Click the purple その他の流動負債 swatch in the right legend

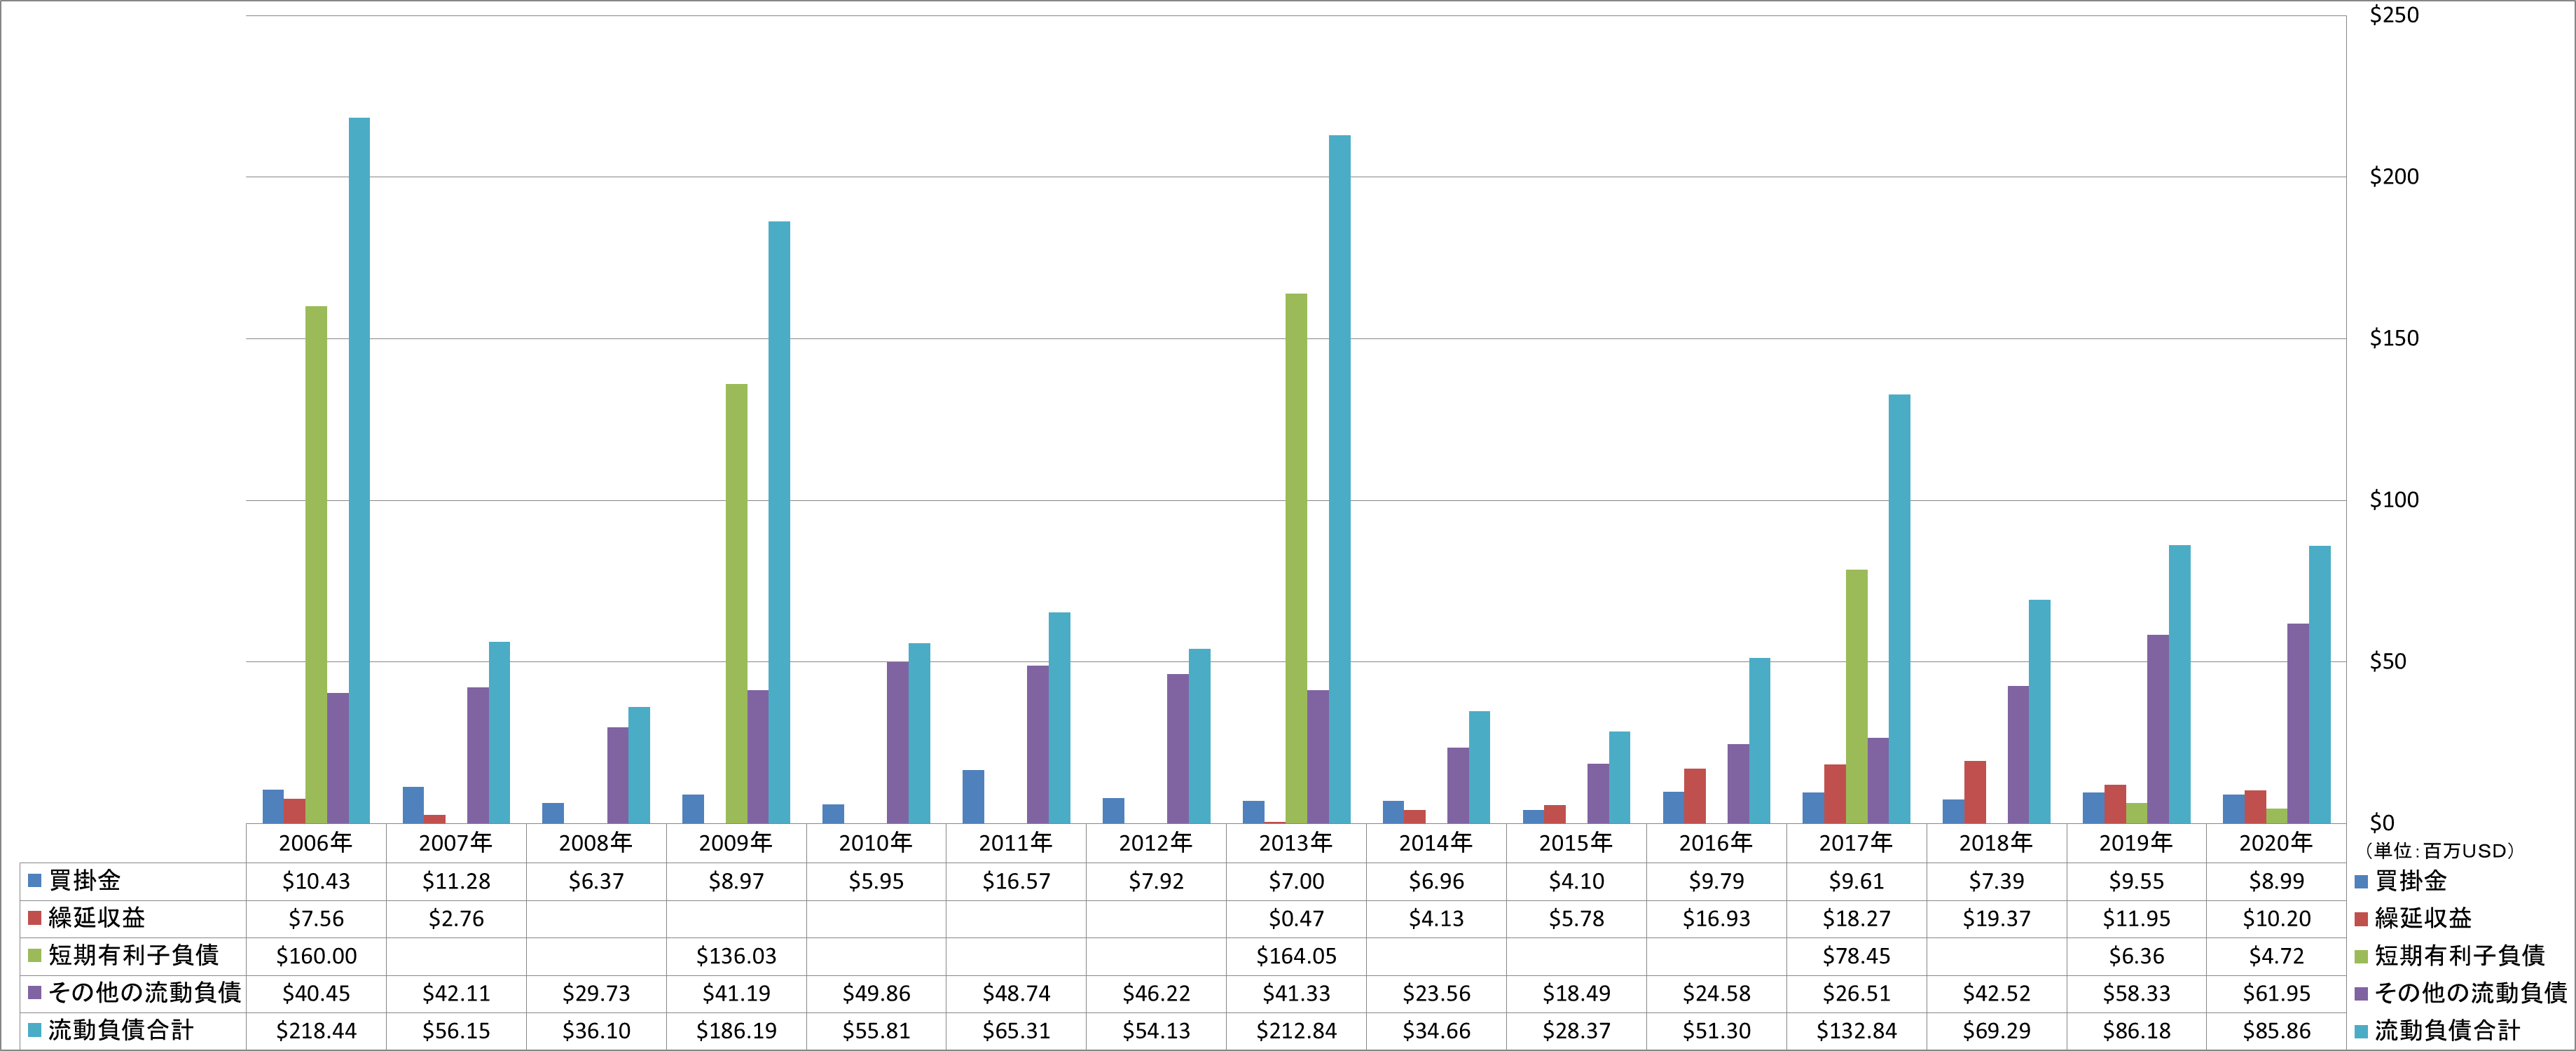pyautogui.click(x=2362, y=993)
